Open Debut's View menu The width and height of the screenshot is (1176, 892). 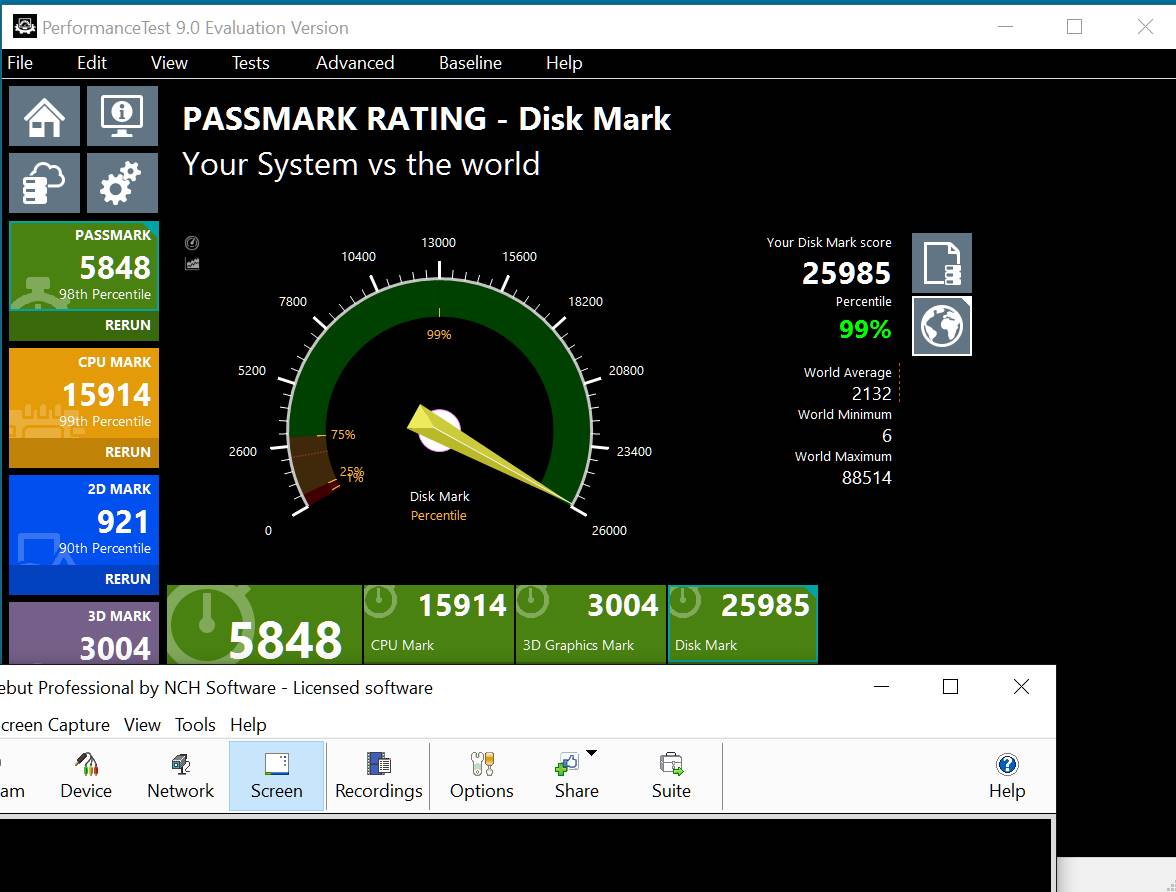[142, 725]
